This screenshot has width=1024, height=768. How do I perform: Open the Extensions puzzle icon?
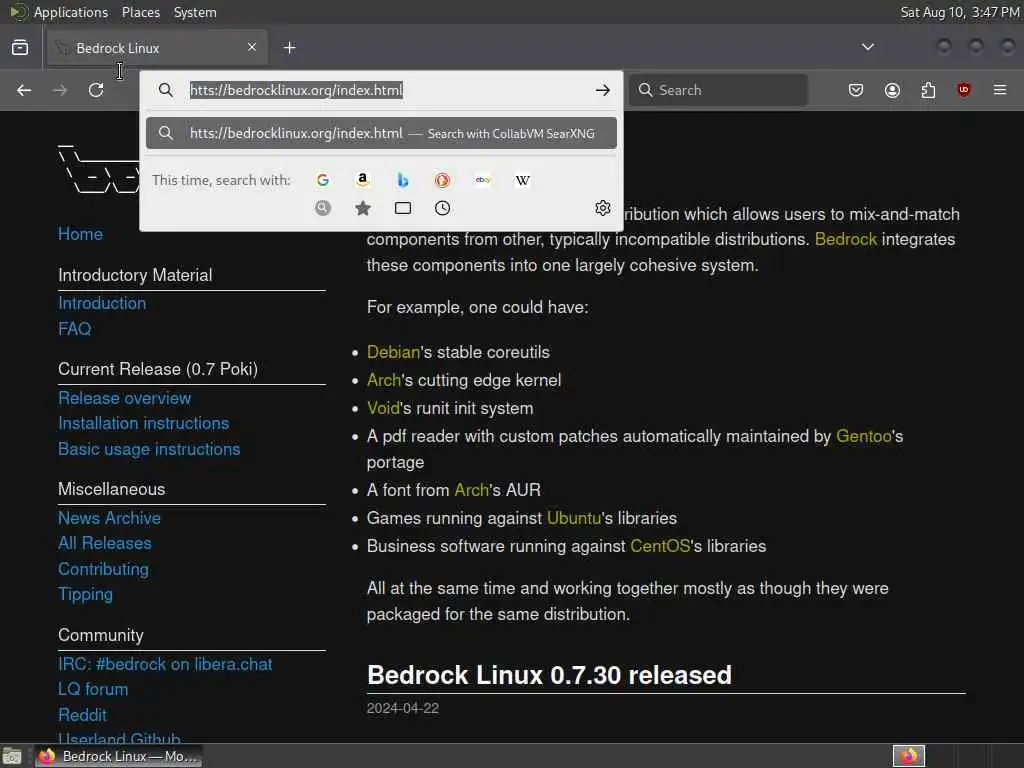click(x=928, y=90)
